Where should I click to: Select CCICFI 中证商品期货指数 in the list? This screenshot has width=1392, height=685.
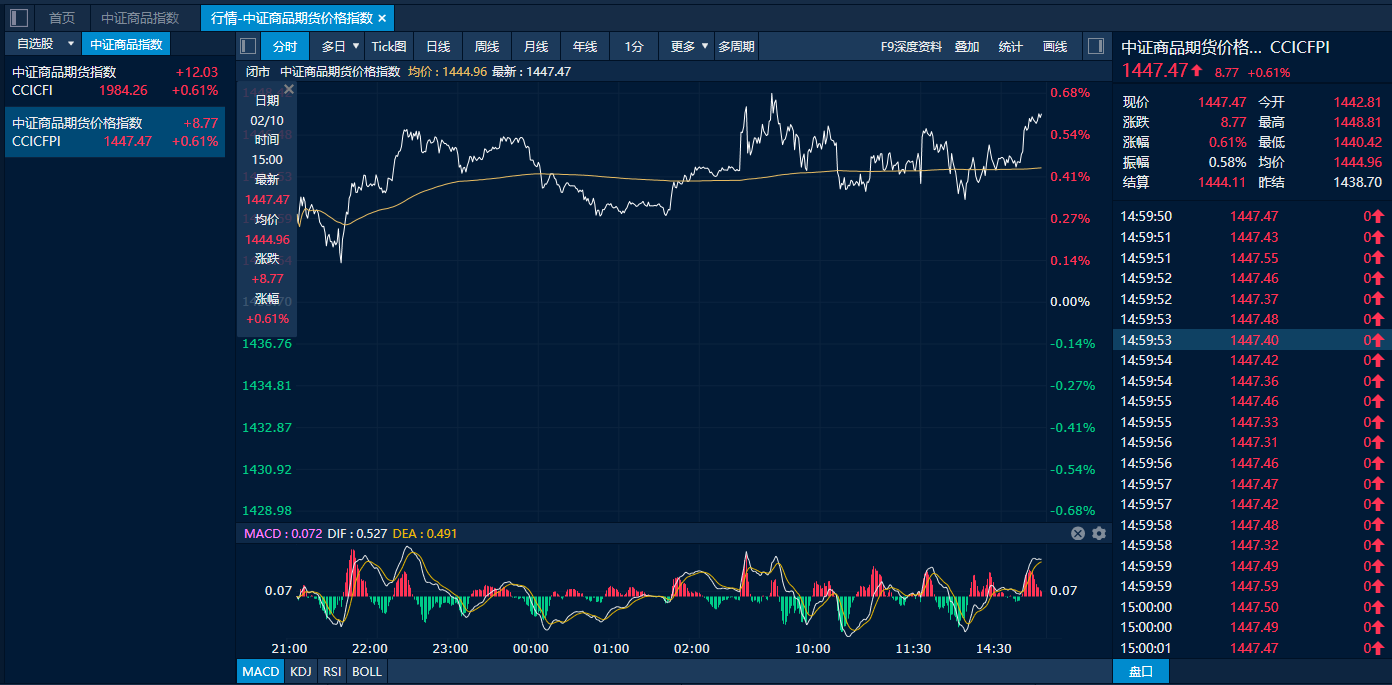[115, 81]
